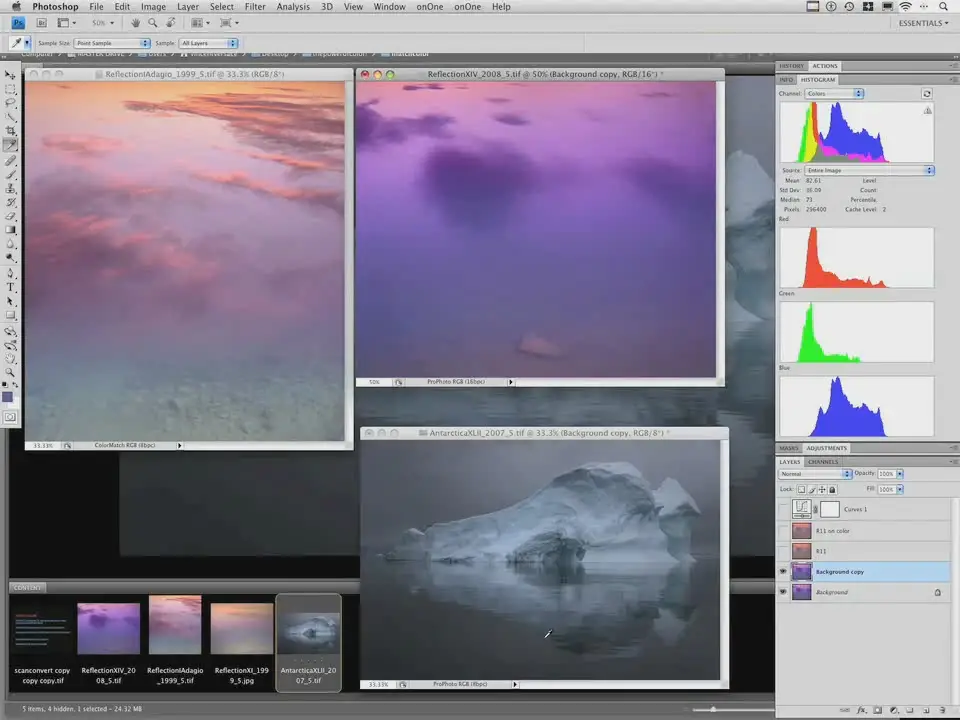Select the Zoom tool in the toolbox
The image size is (960, 720).
tap(10, 372)
